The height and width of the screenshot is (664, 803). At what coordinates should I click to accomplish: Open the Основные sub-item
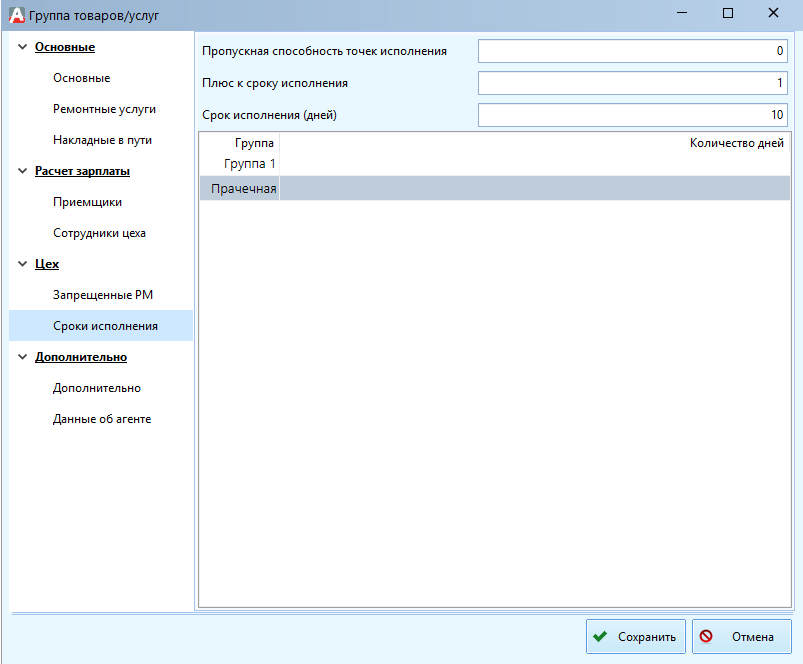pyautogui.click(x=81, y=78)
